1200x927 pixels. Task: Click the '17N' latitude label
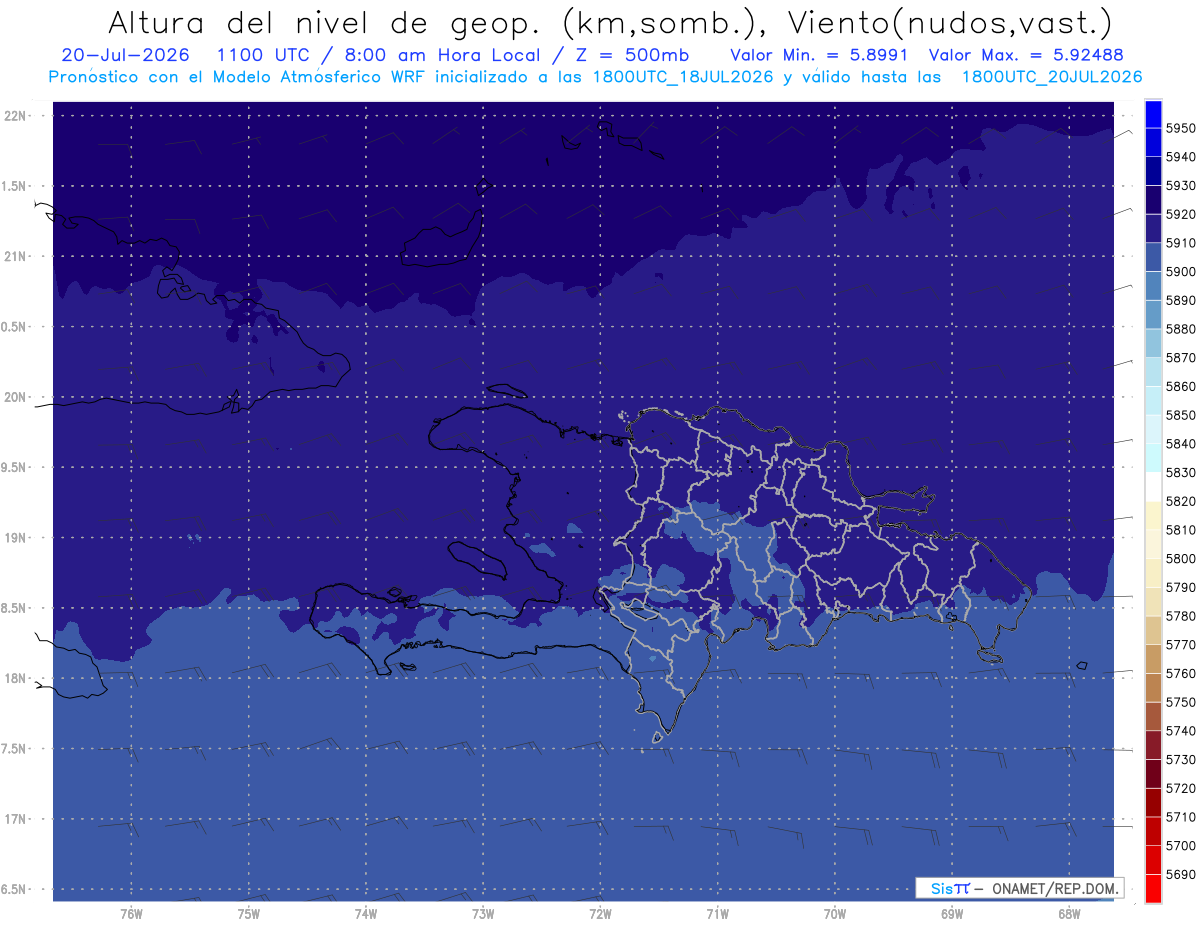[x=16, y=819]
